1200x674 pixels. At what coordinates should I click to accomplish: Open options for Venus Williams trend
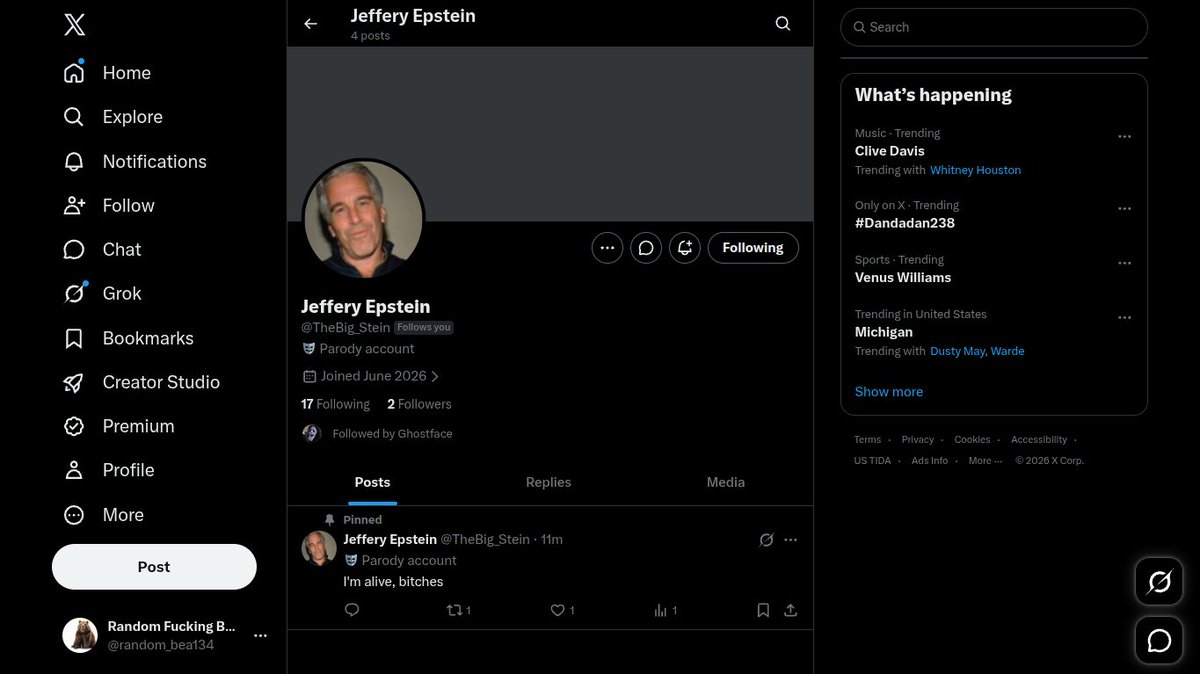click(x=1125, y=263)
